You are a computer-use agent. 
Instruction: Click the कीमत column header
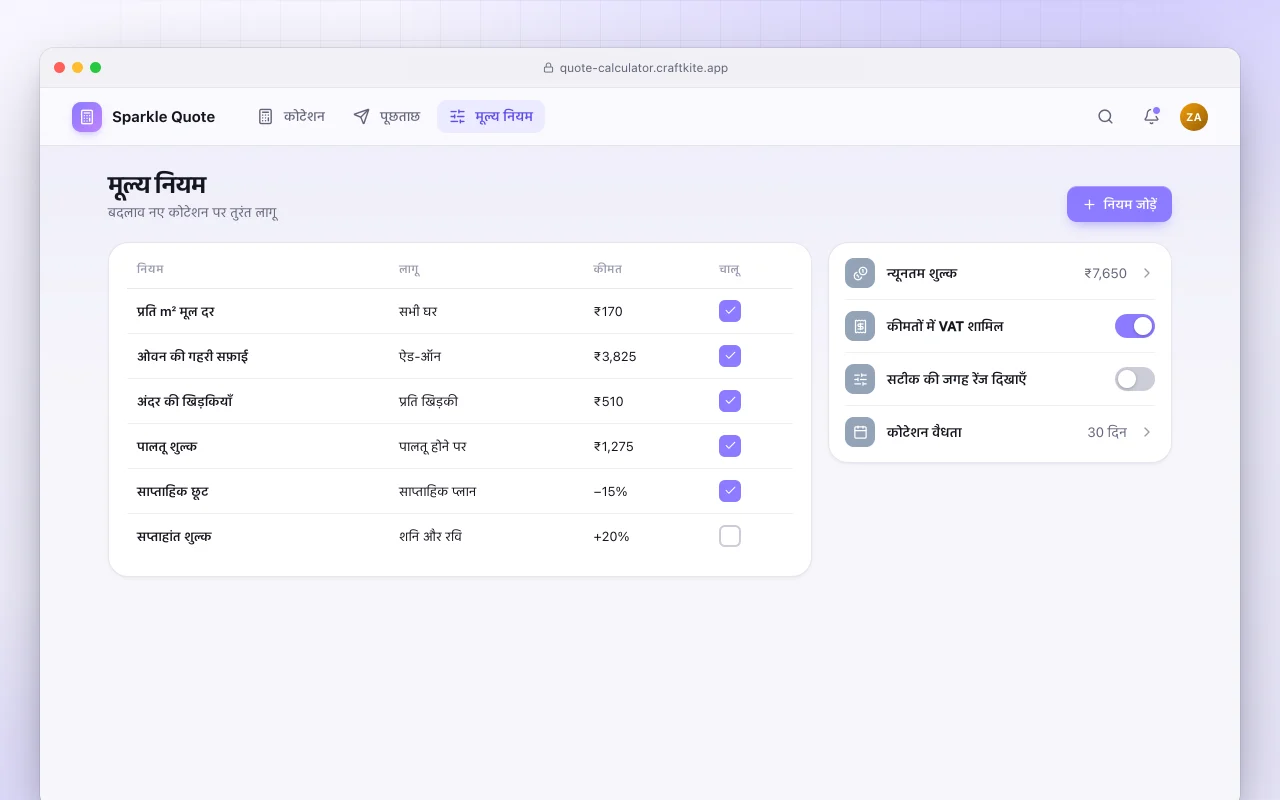[x=607, y=269]
